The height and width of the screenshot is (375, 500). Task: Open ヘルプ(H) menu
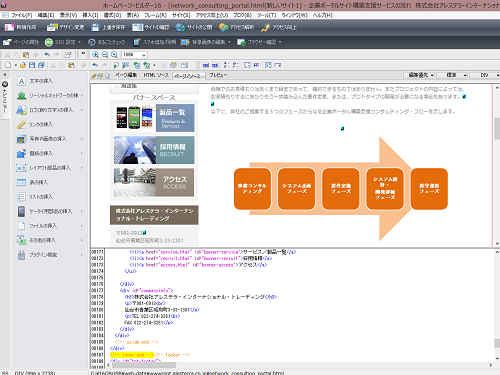coord(322,15)
